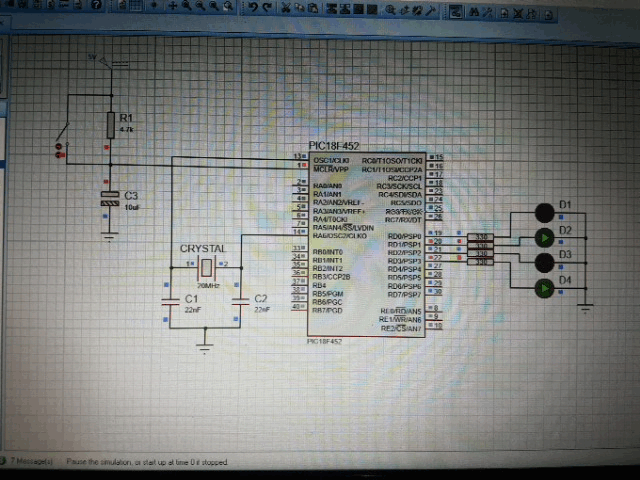Paste from clipboard icon
Viewport: 640px width, 480px height.
point(313,8)
